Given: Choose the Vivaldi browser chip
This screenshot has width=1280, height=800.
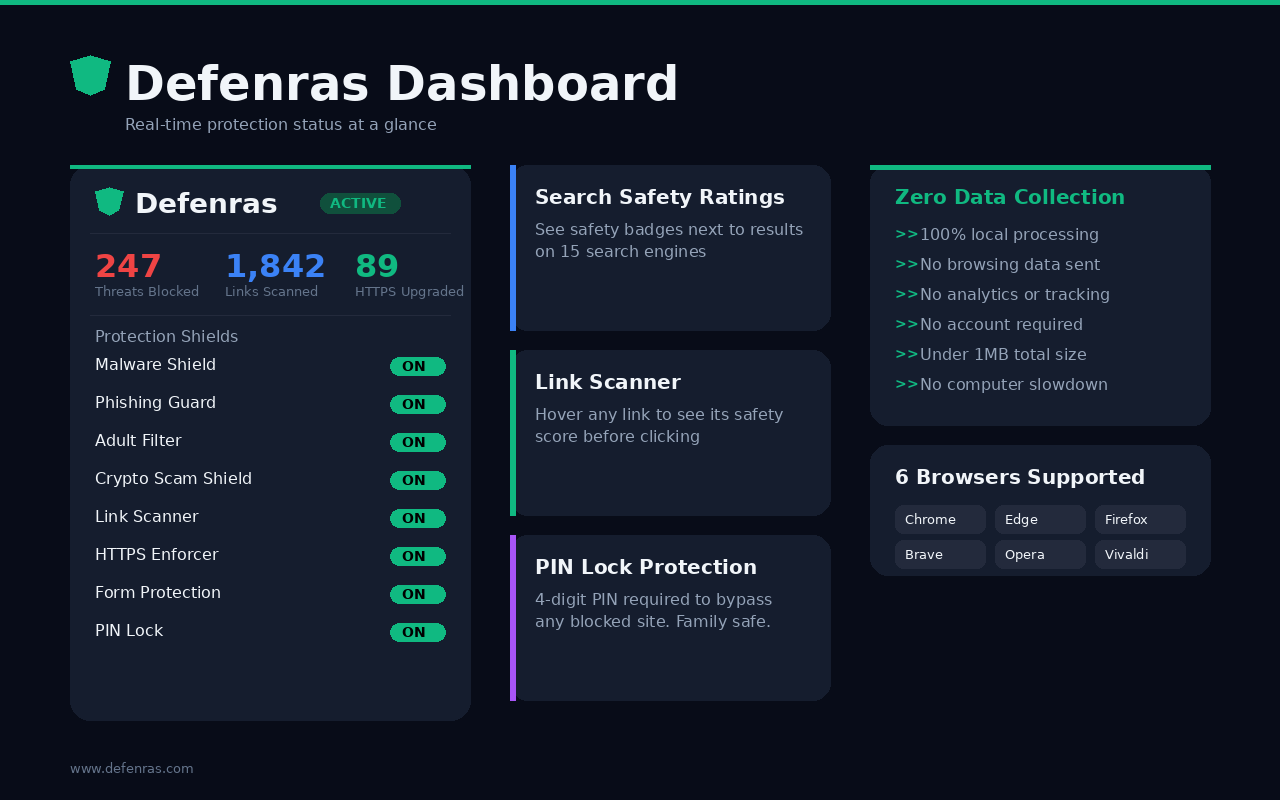Looking at the screenshot, I should (x=1140, y=555).
